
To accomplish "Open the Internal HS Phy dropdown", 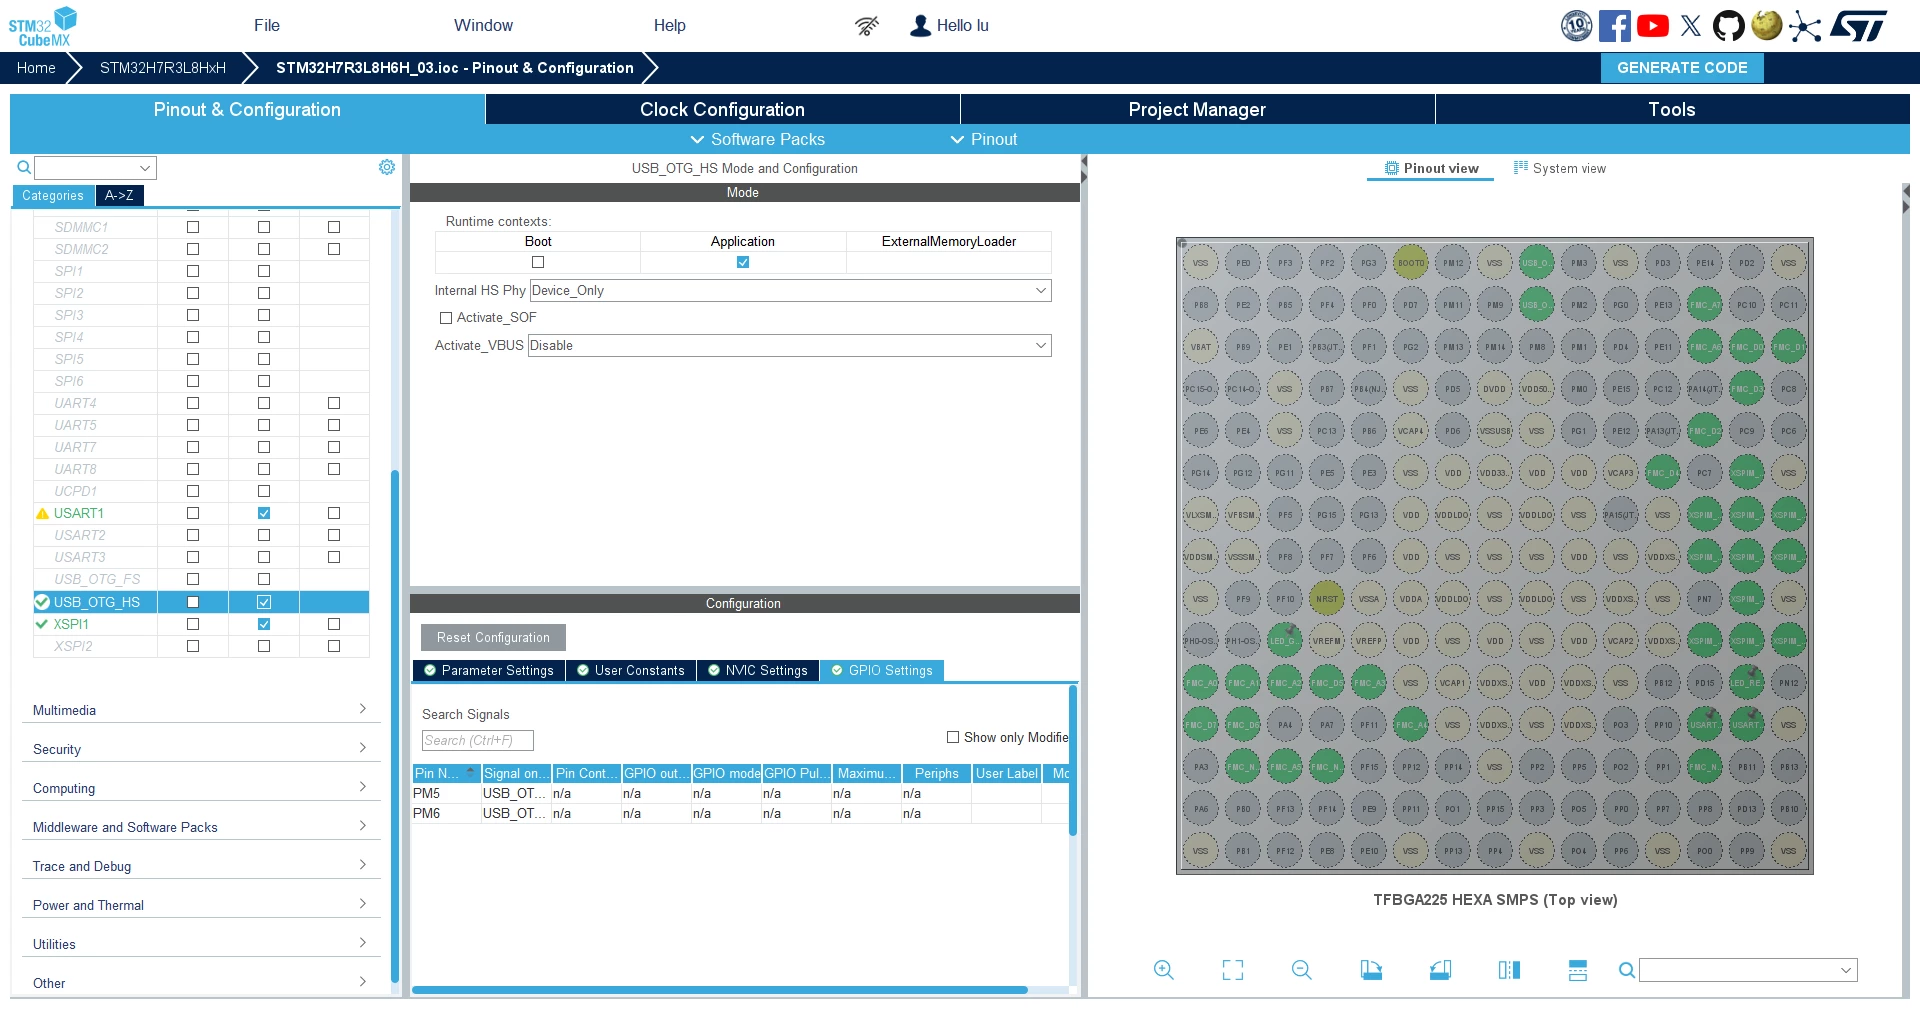I will [790, 290].
